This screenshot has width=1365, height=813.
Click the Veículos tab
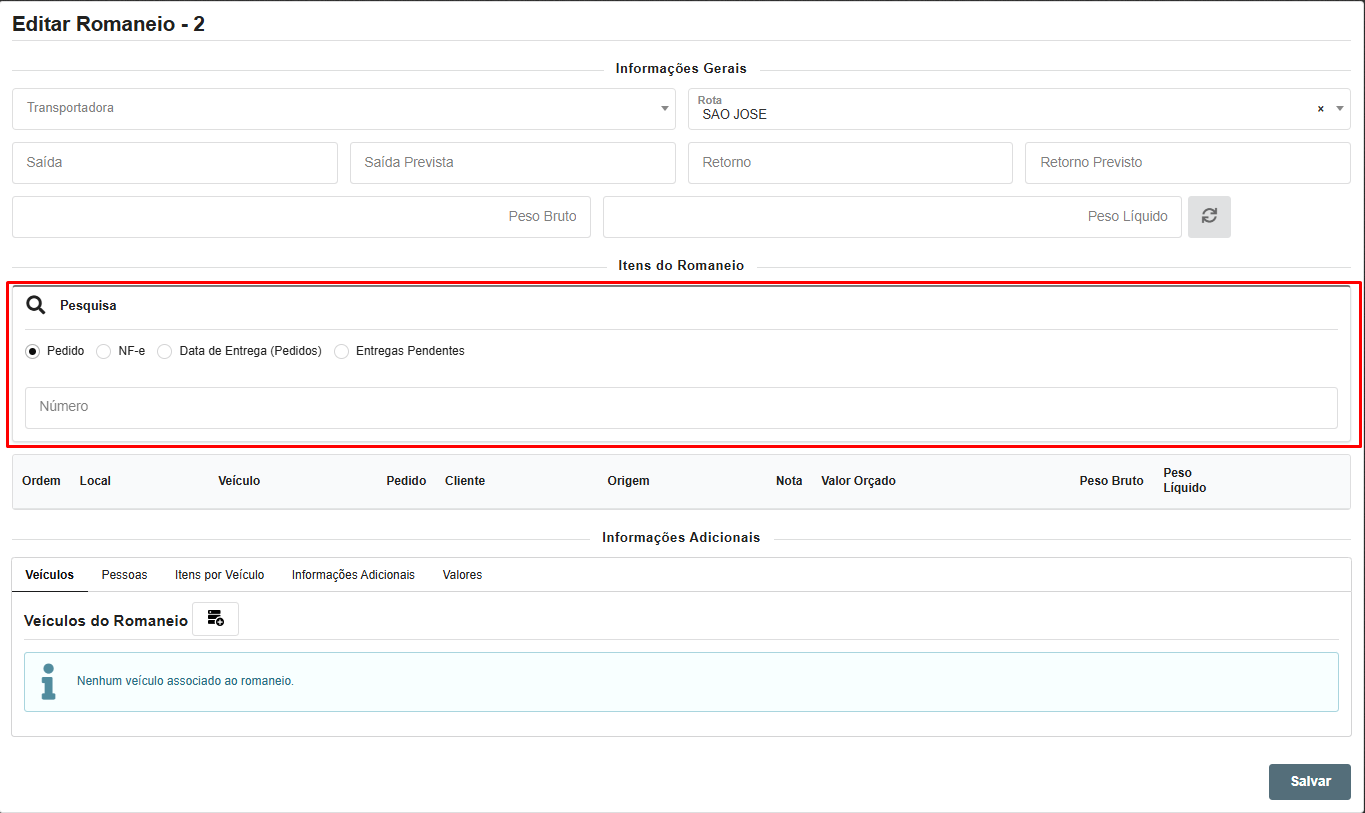point(49,575)
